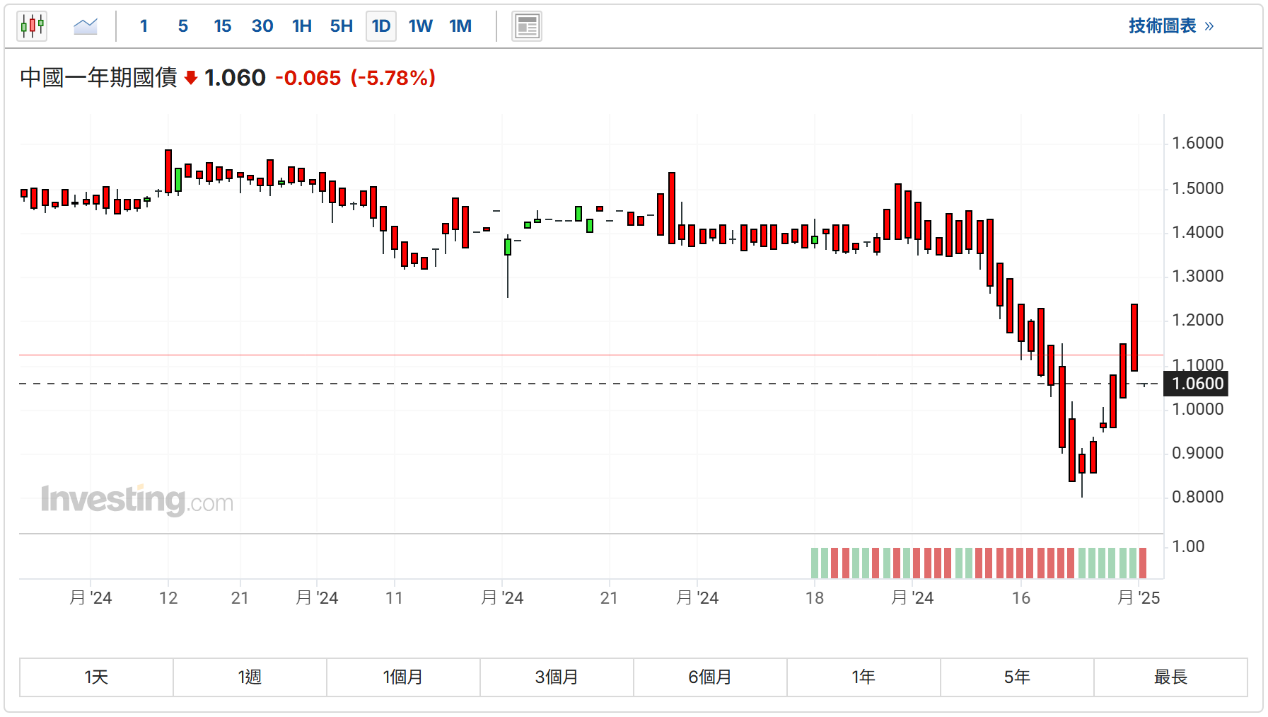Choose the 5-minute interval
Screen dimensions: 1268x717
[x=183, y=26]
